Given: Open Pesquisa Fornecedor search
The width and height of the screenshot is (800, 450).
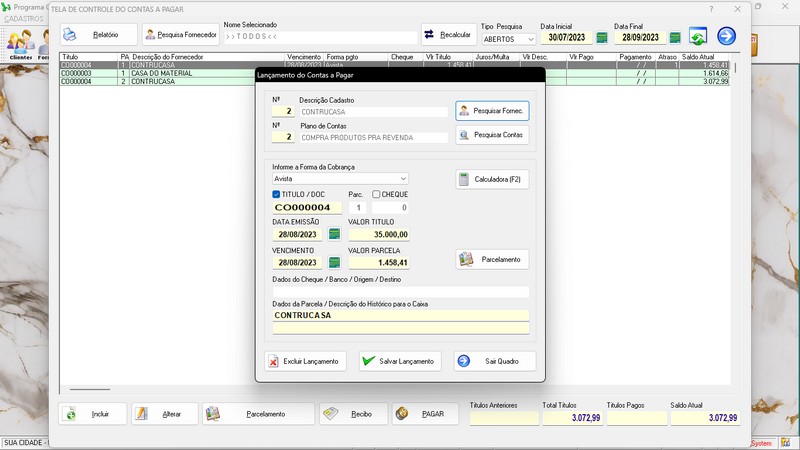Looking at the screenshot, I should point(181,35).
